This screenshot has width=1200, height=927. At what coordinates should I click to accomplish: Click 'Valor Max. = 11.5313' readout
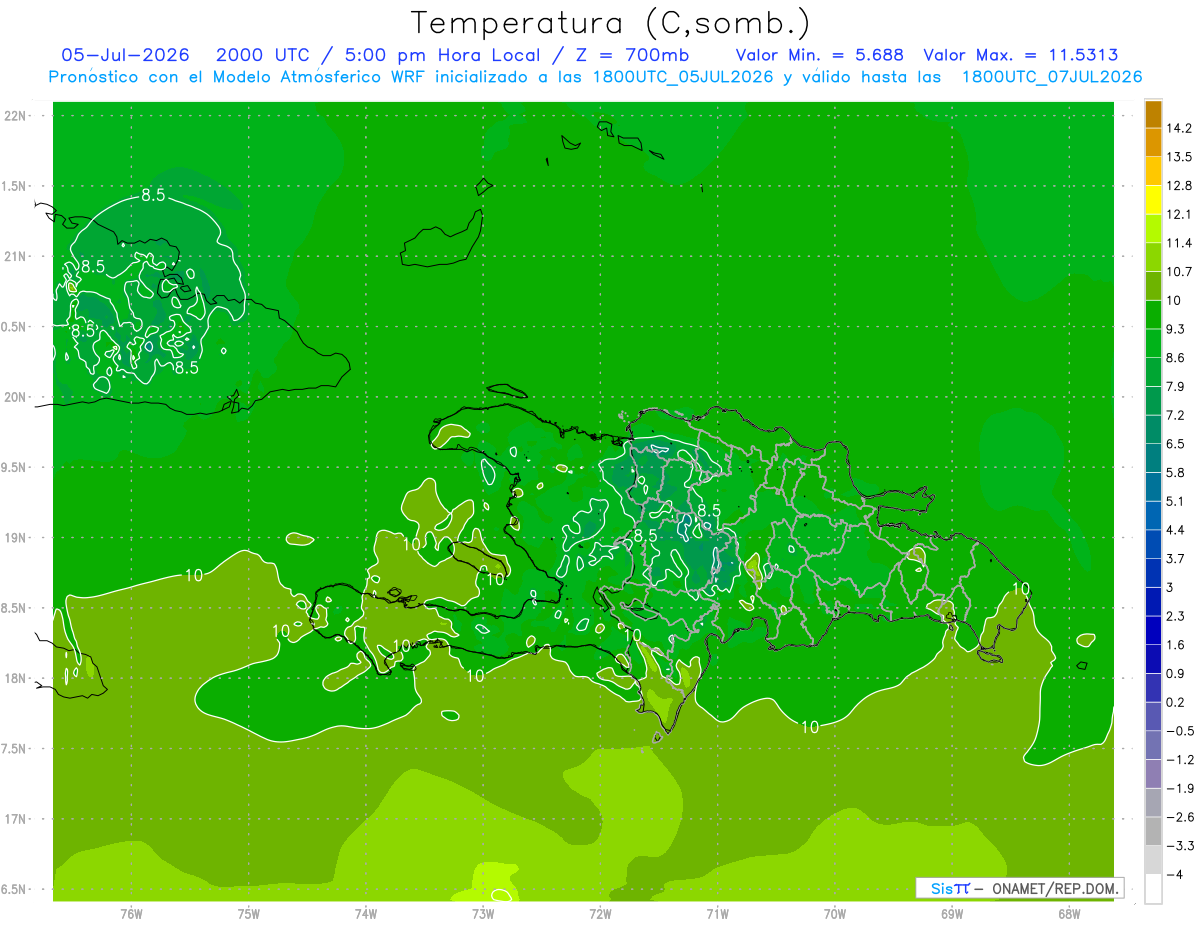pos(1020,55)
